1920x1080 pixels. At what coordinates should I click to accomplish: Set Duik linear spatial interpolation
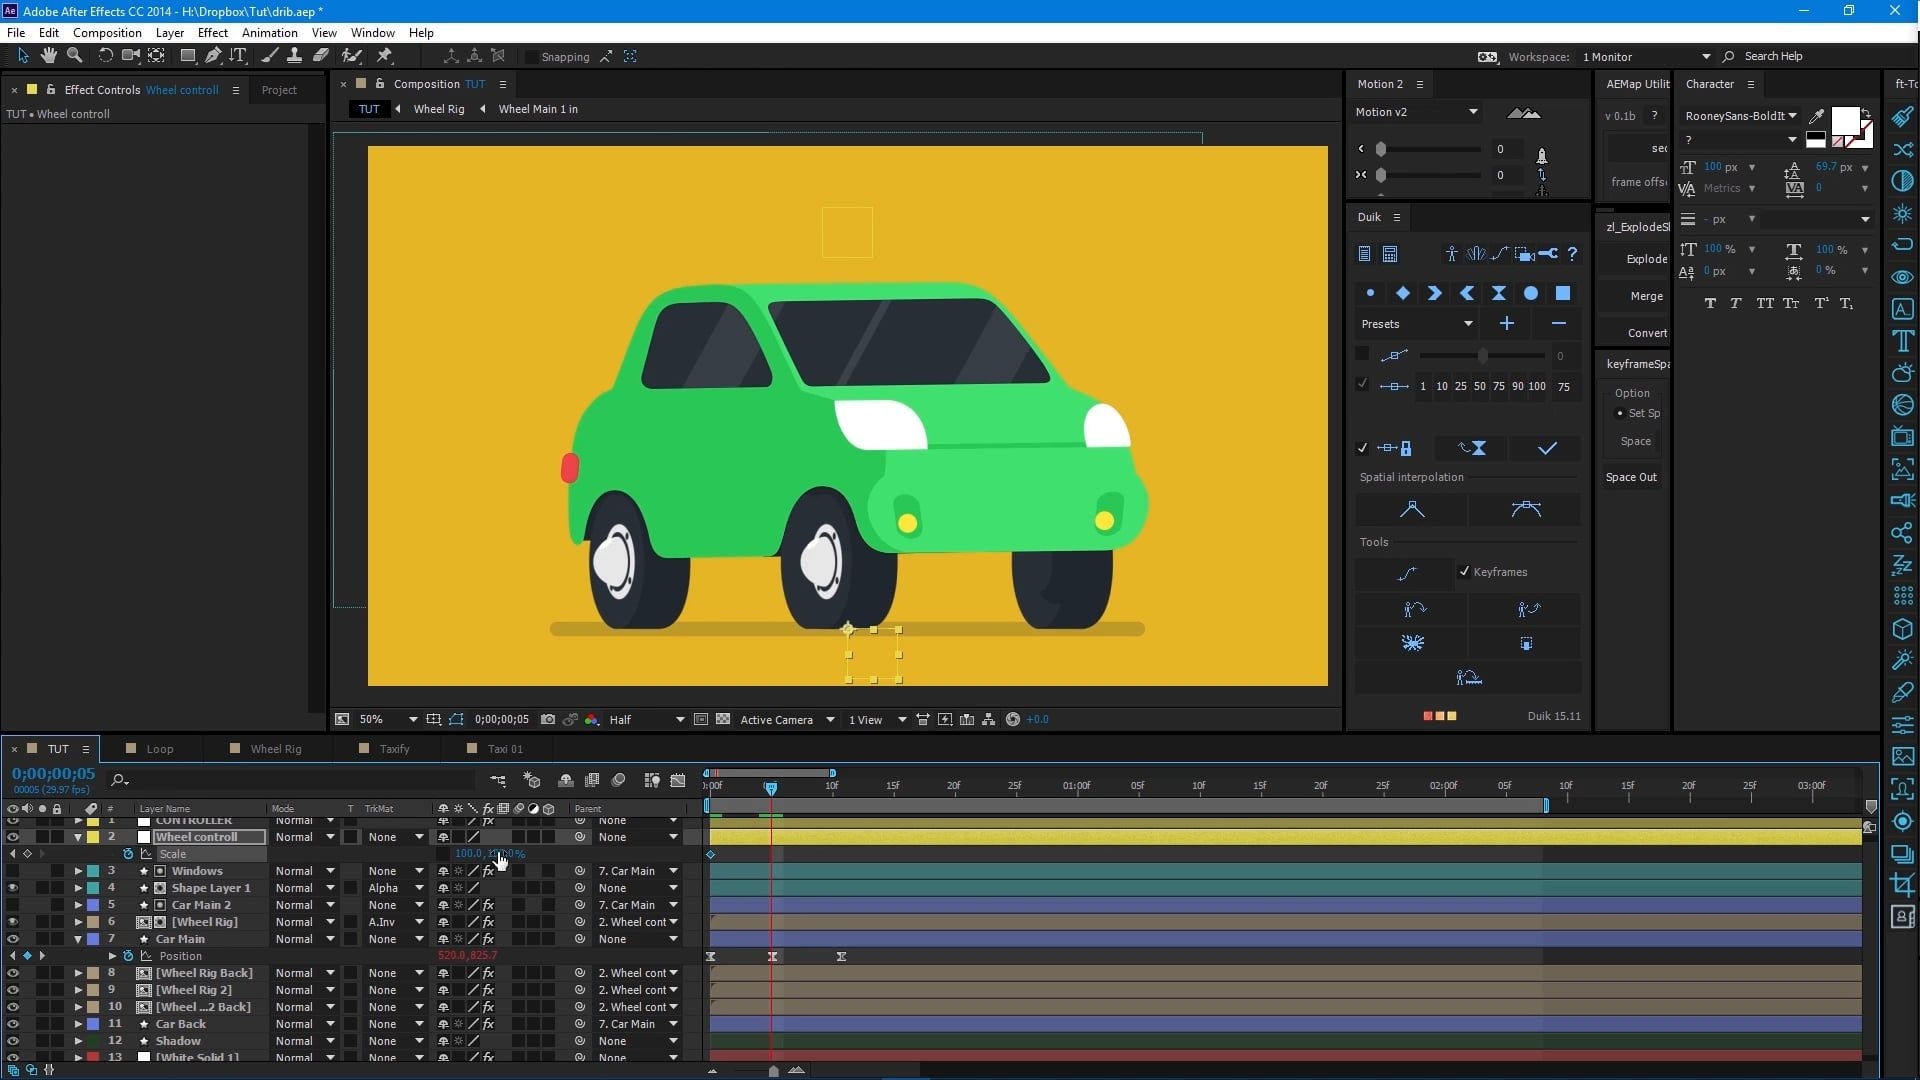coord(1412,509)
